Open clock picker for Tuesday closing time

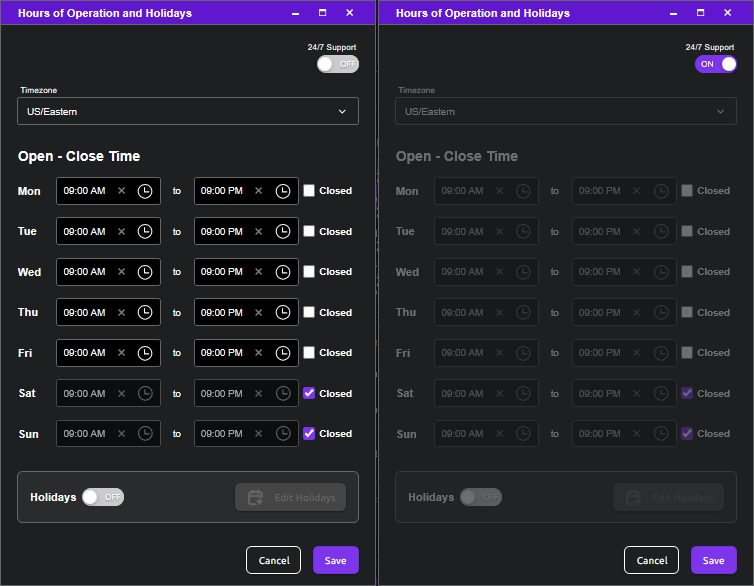[283, 231]
